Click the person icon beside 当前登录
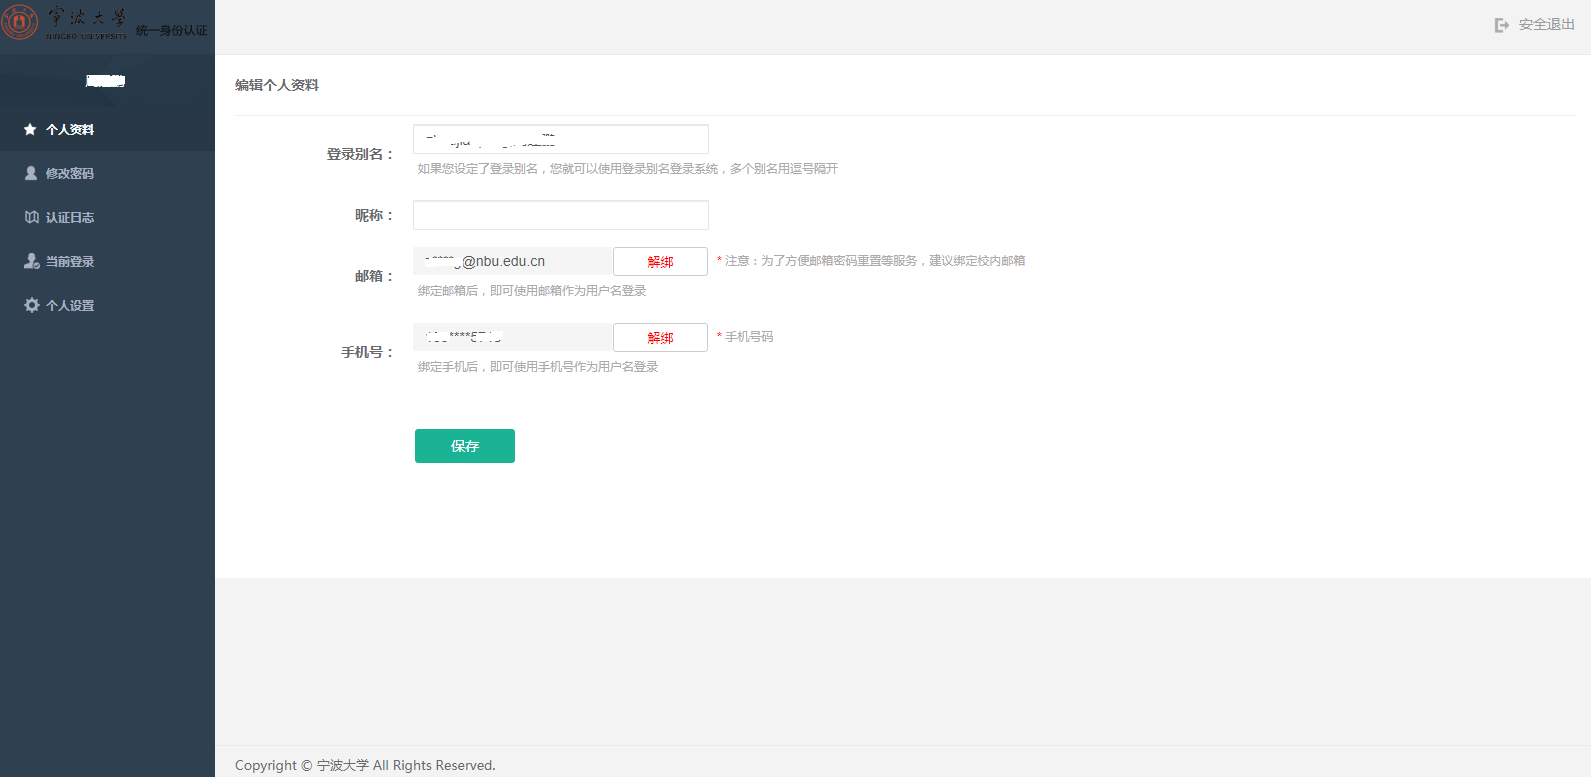1591x777 pixels. (32, 261)
